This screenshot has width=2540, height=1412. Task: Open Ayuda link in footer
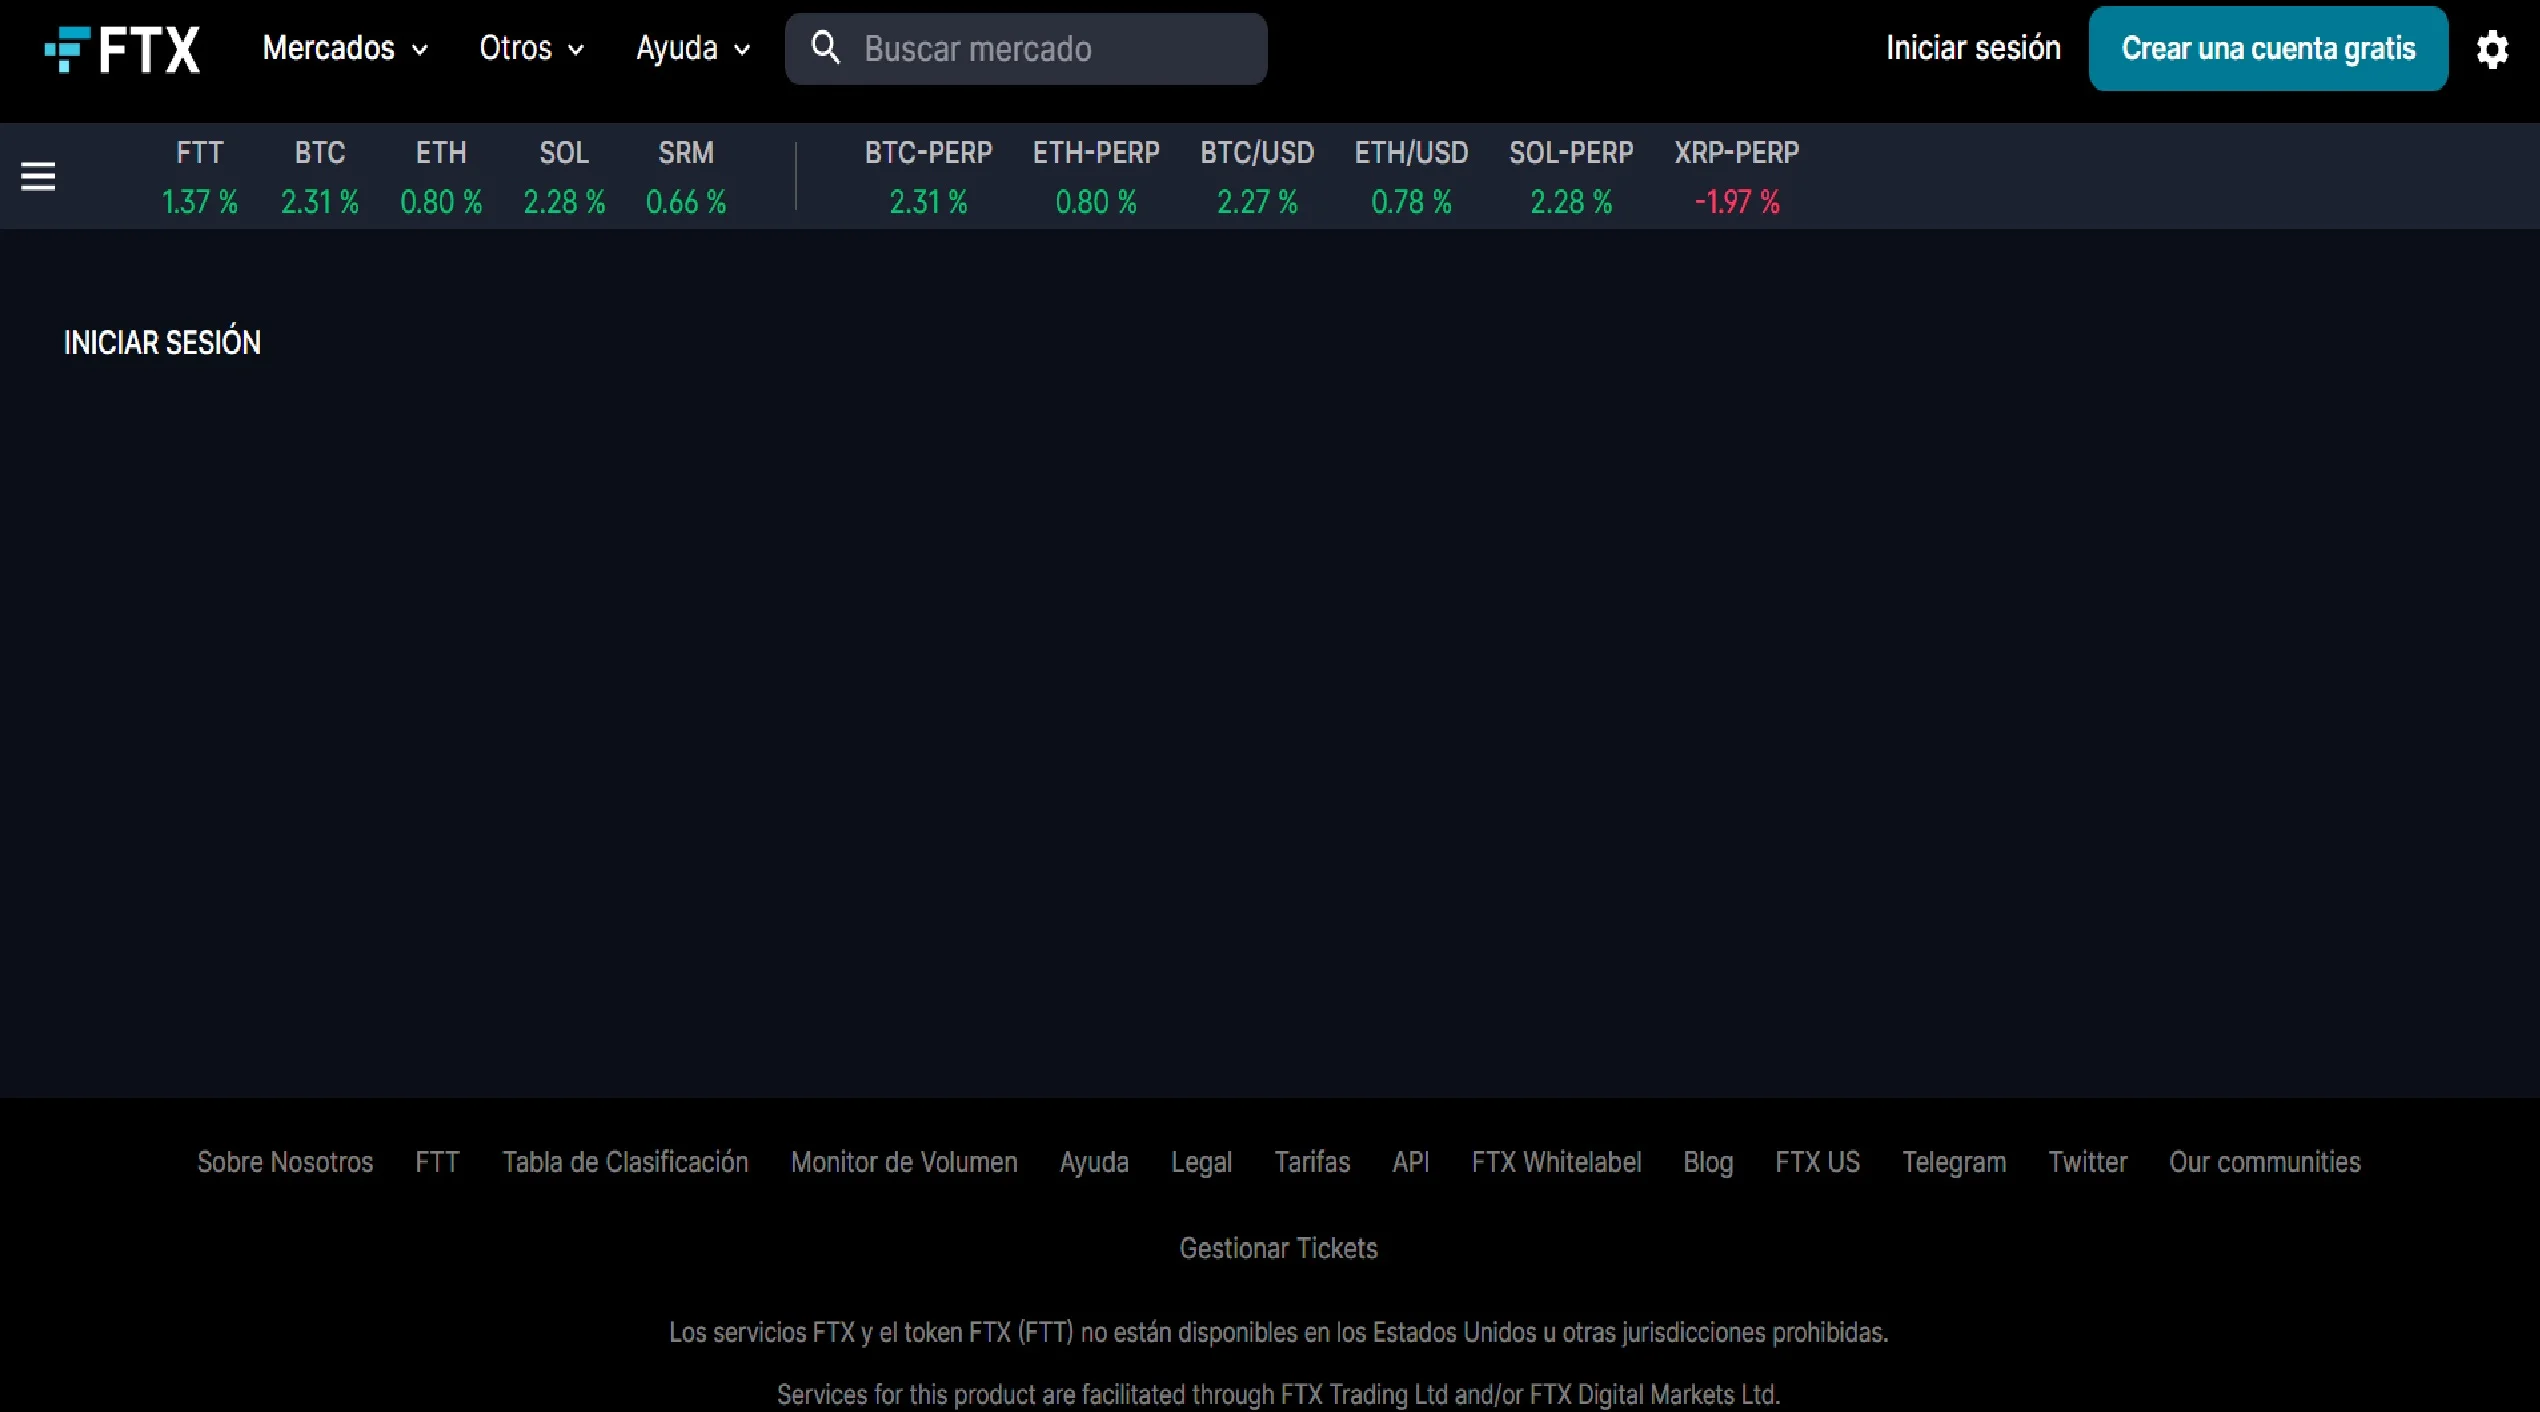(x=1094, y=1163)
